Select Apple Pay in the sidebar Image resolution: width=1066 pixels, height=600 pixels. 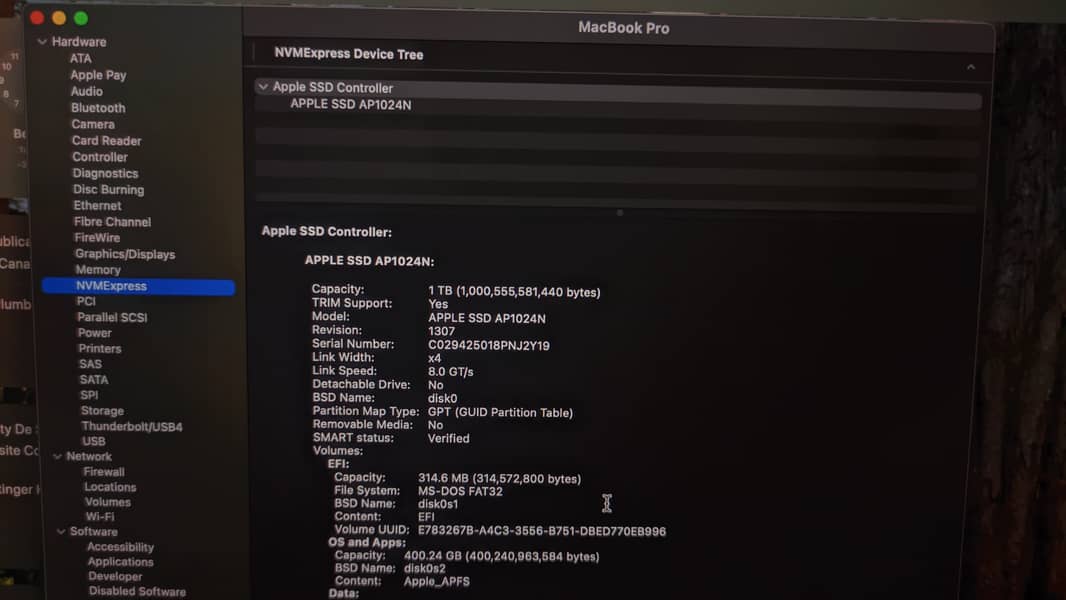coord(98,75)
